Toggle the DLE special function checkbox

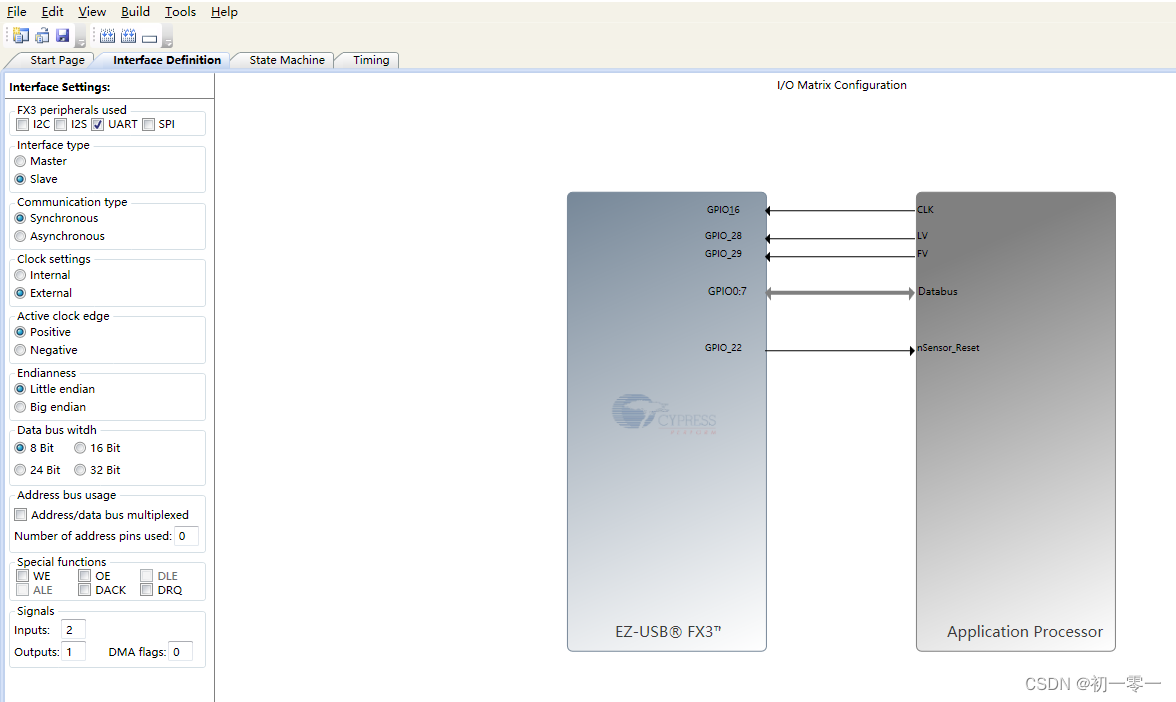(x=147, y=576)
